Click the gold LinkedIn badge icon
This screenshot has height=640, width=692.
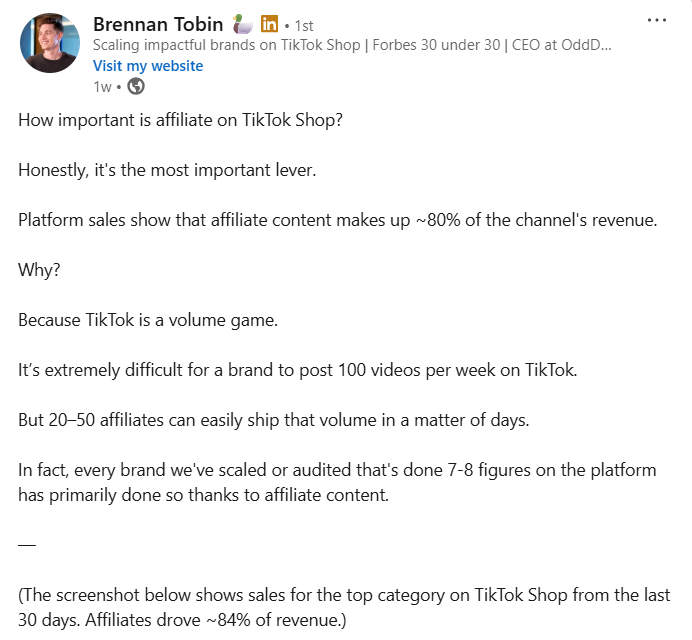point(269,24)
